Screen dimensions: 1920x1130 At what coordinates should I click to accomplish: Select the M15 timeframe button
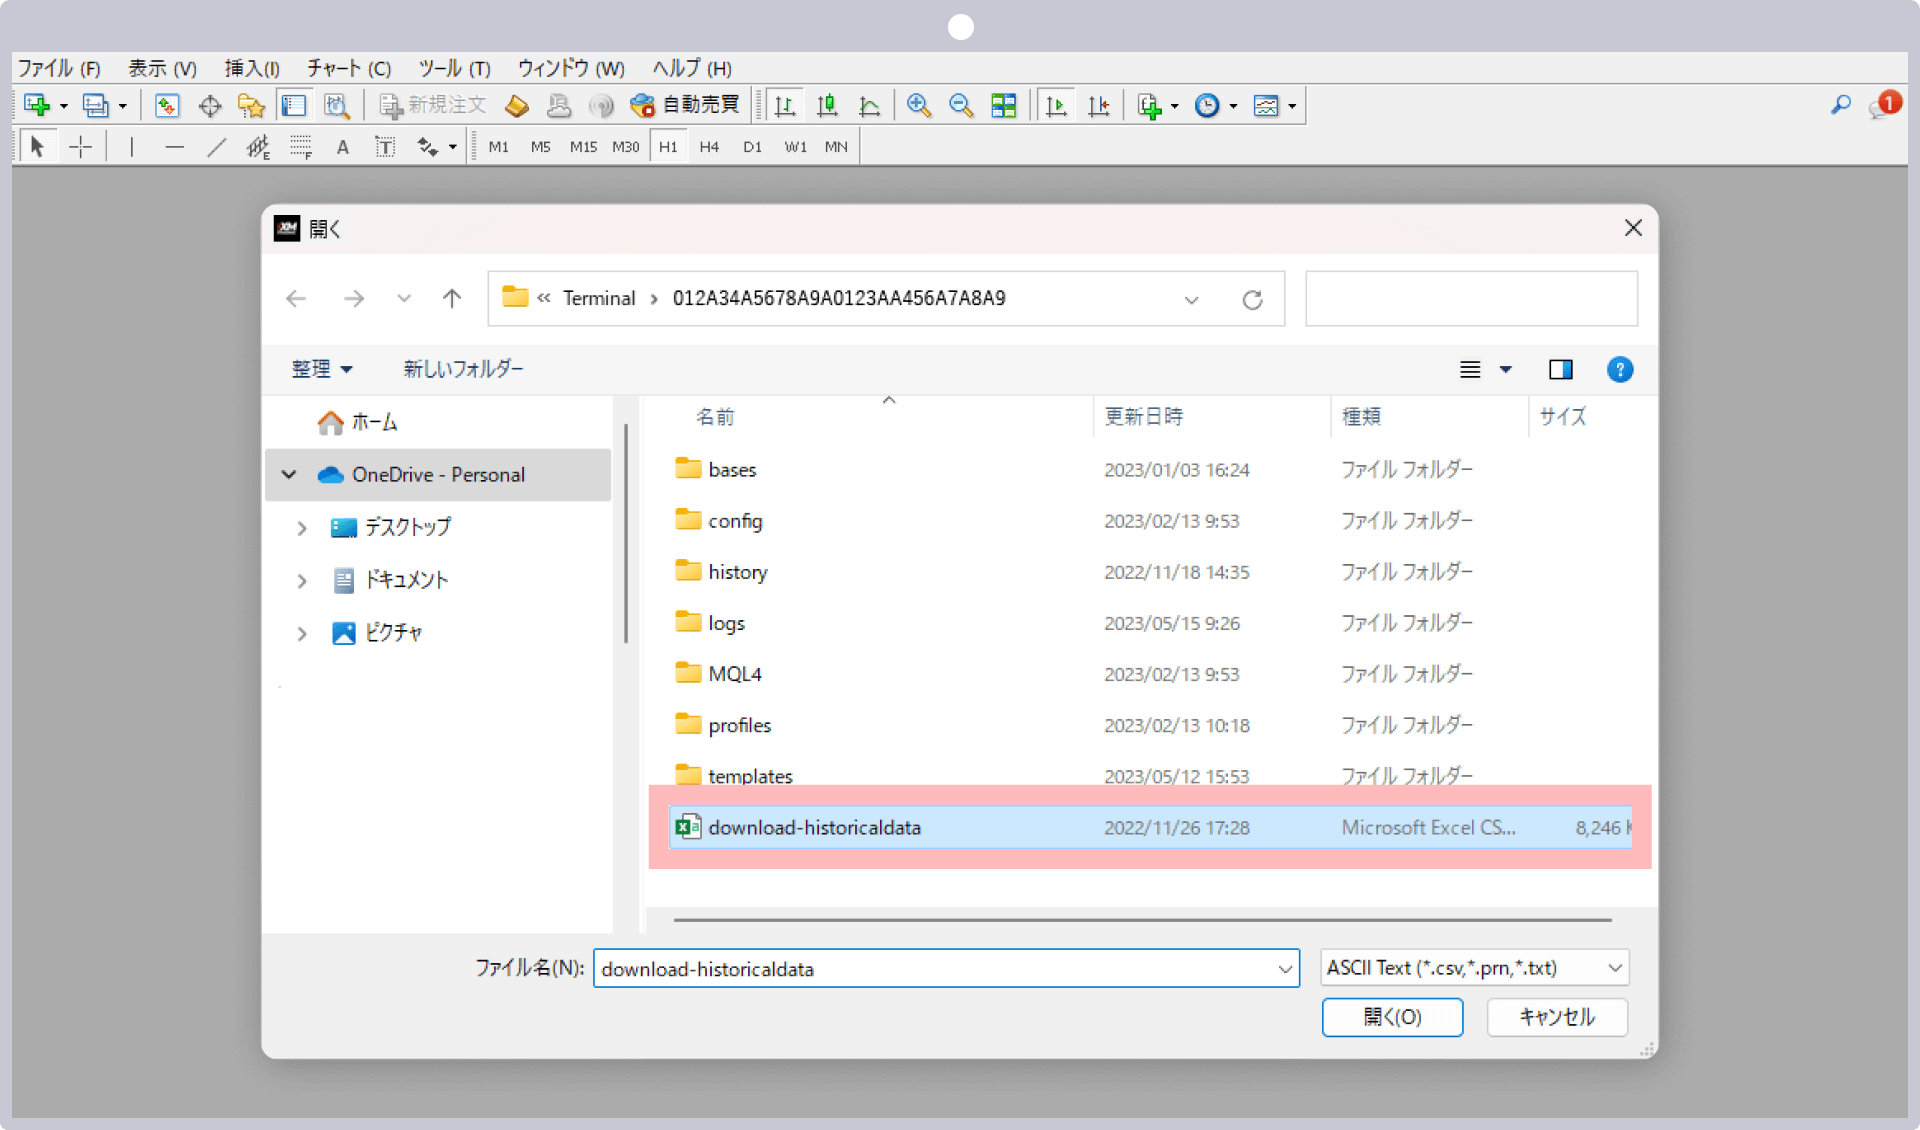[x=583, y=147]
